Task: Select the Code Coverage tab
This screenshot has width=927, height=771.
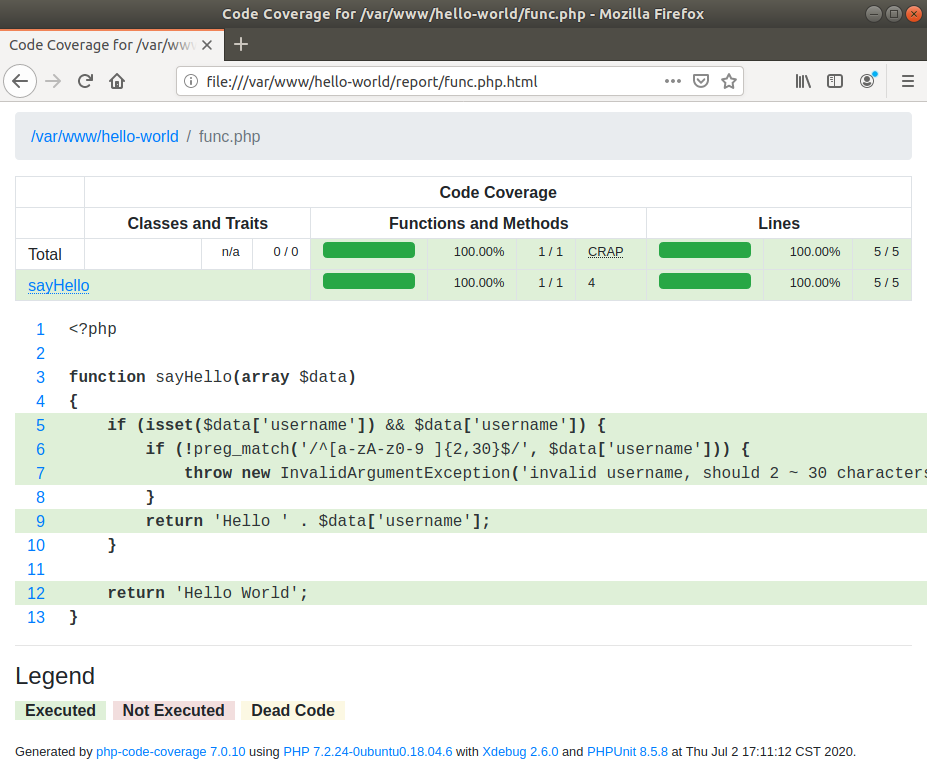Action: click(100, 44)
